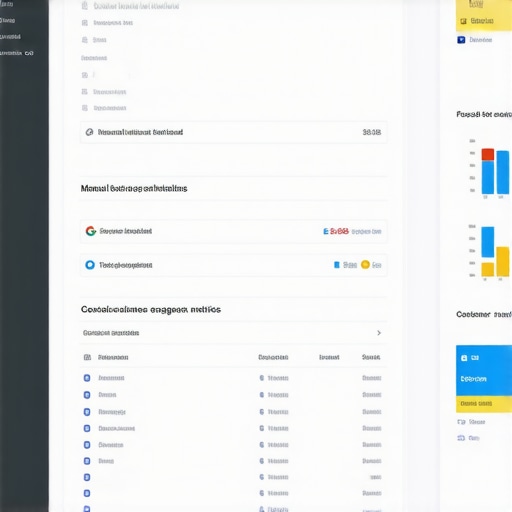Click the grid icon in the table header

[87, 357]
